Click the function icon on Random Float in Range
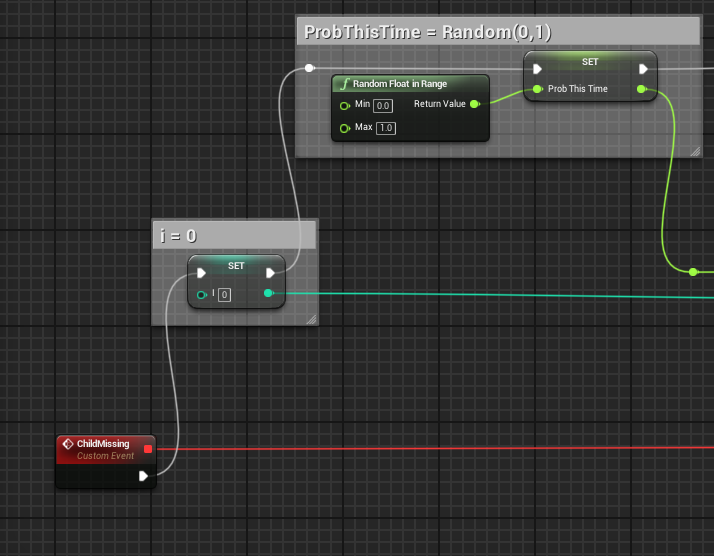This screenshot has height=556, width=714. (x=345, y=84)
